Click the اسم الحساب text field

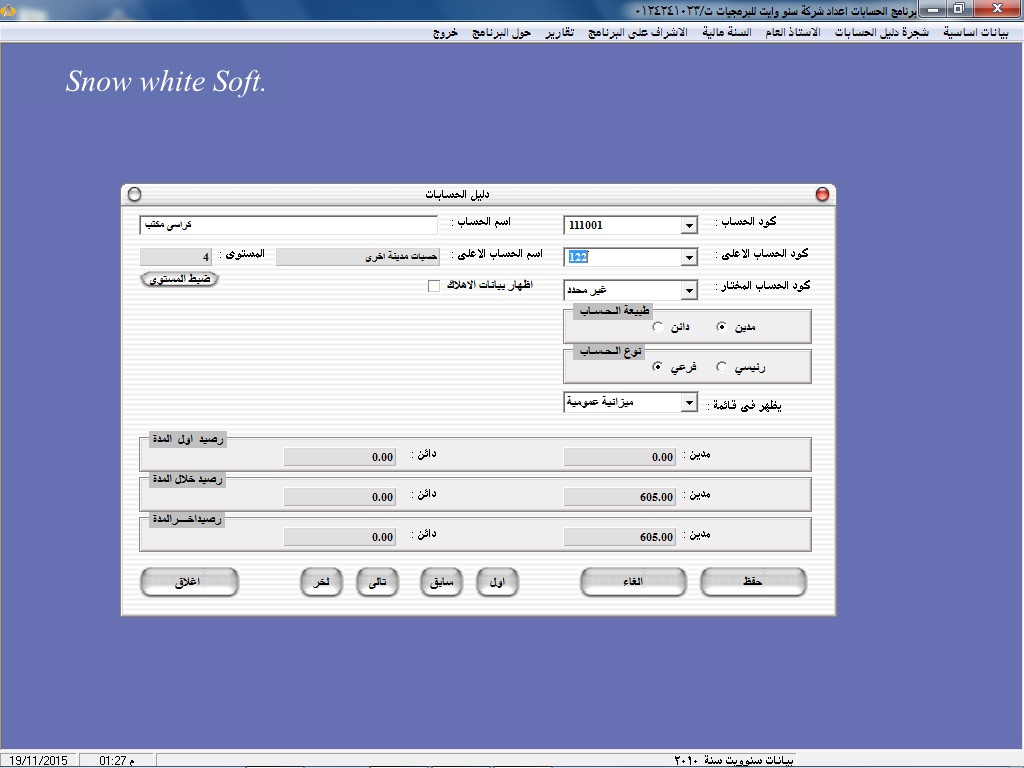click(289, 225)
